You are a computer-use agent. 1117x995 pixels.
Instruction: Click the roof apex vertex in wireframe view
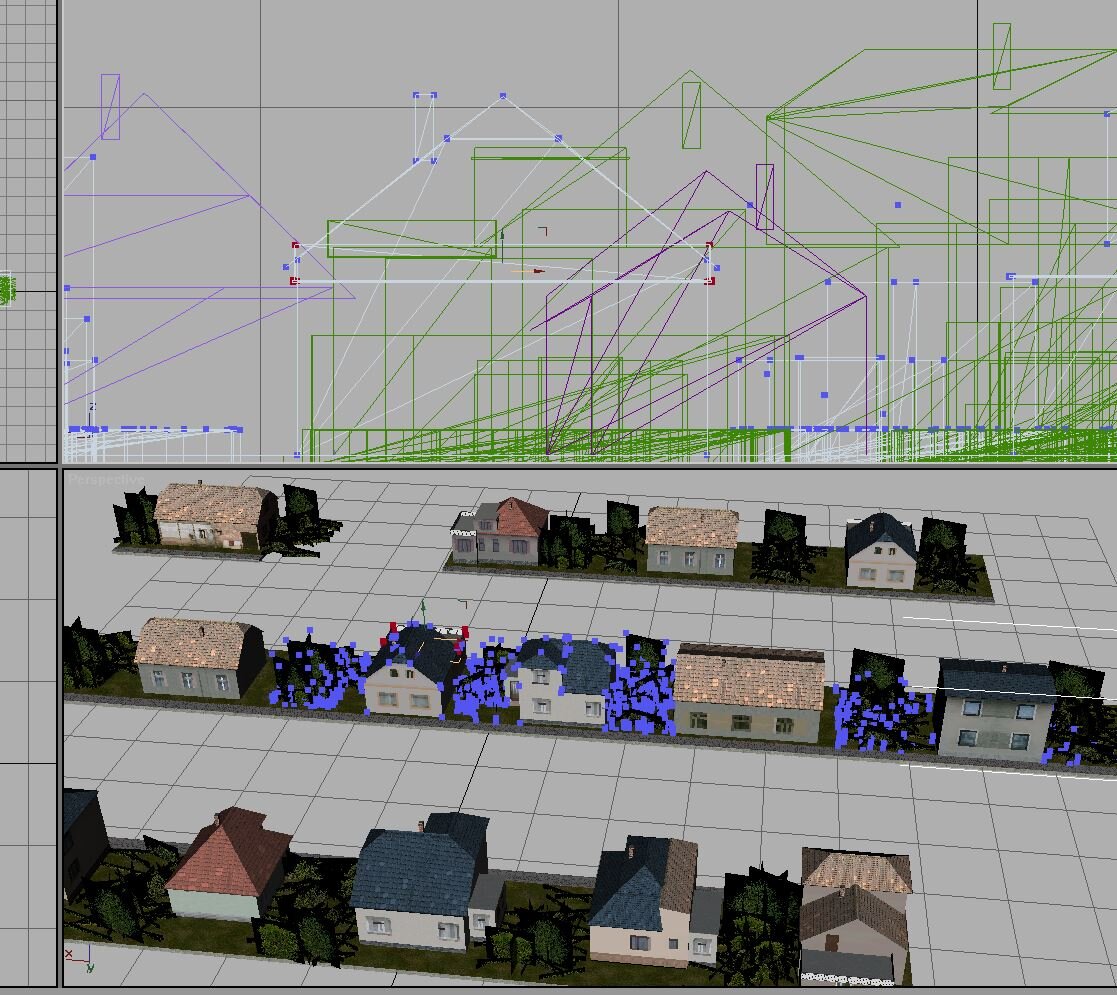[x=503, y=96]
